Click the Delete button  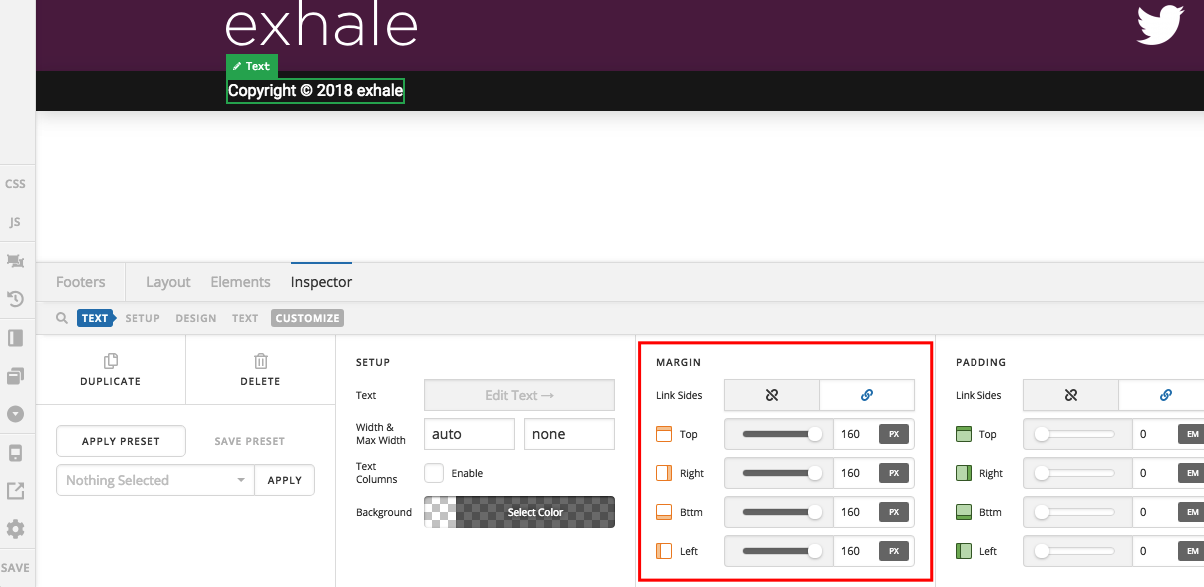[260, 369]
